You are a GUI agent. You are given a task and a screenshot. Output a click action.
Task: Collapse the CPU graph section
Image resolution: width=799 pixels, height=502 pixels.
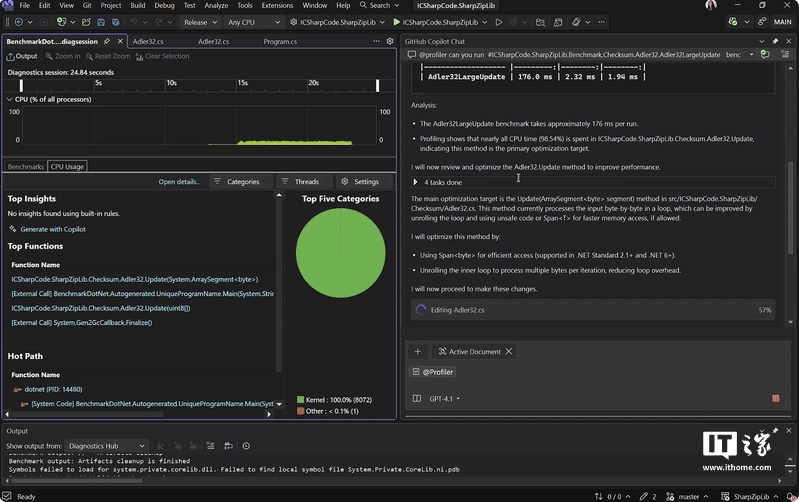click(9, 99)
